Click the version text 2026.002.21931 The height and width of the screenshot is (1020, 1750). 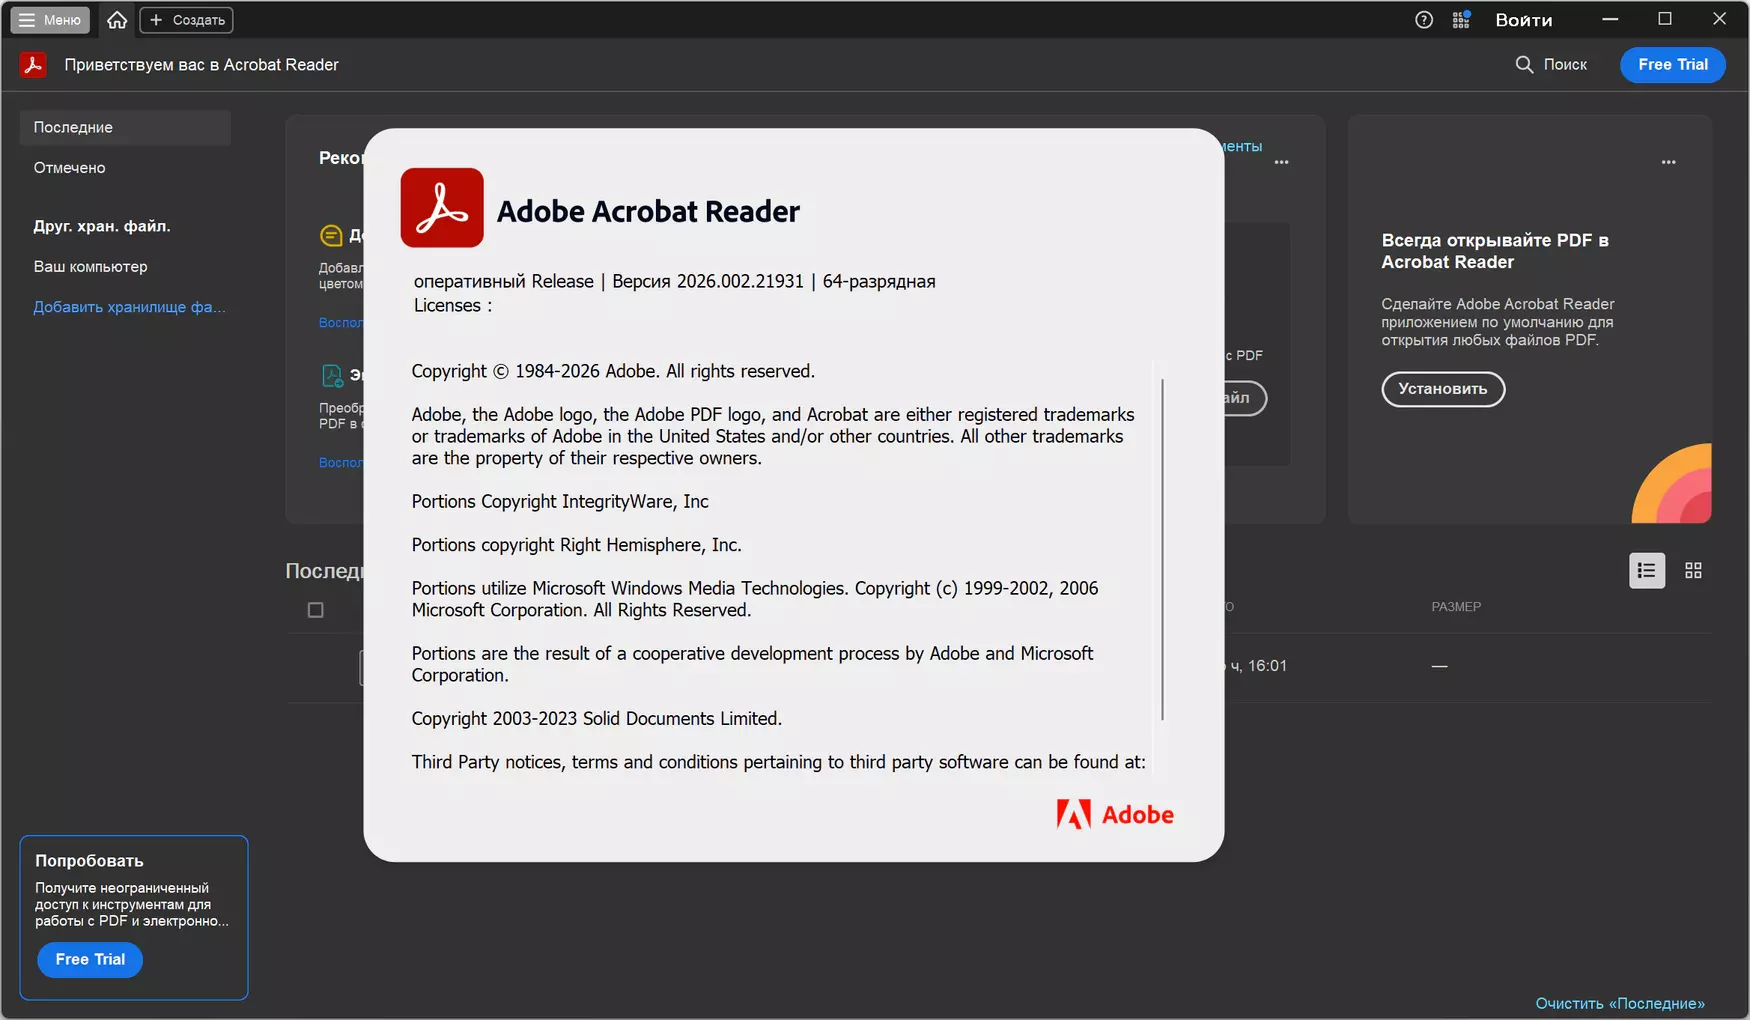pos(740,282)
